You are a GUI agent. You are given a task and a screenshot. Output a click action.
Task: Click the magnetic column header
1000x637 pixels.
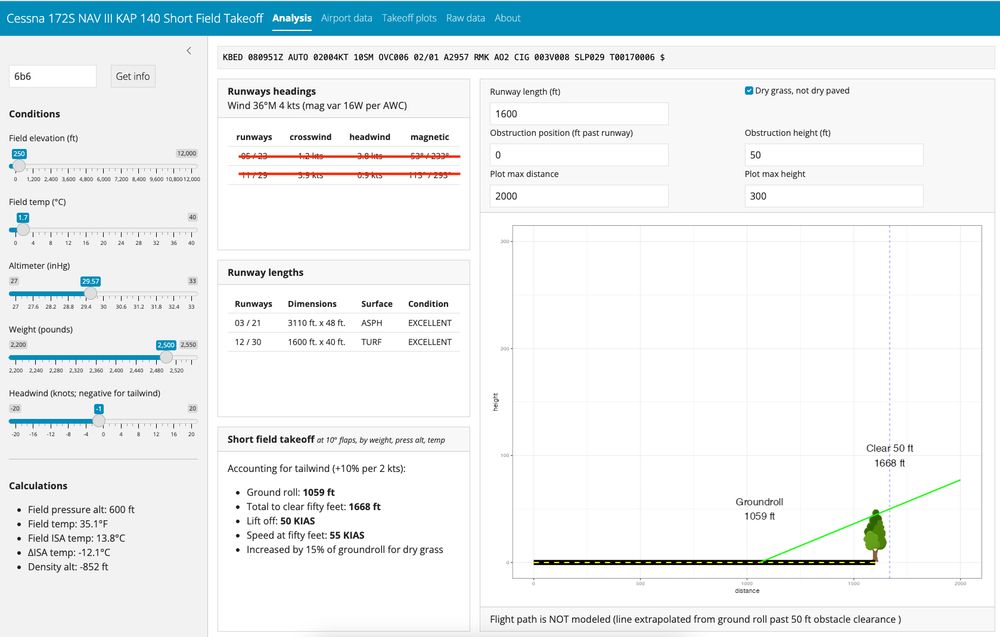(x=430, y=137)
